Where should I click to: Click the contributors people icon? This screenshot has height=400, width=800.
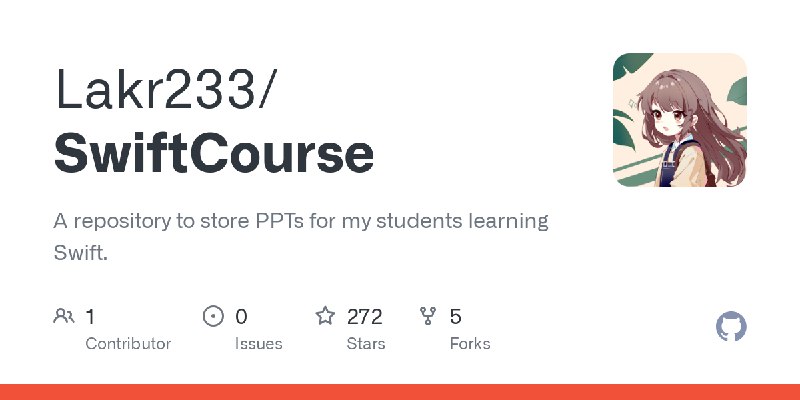point(63,317)
